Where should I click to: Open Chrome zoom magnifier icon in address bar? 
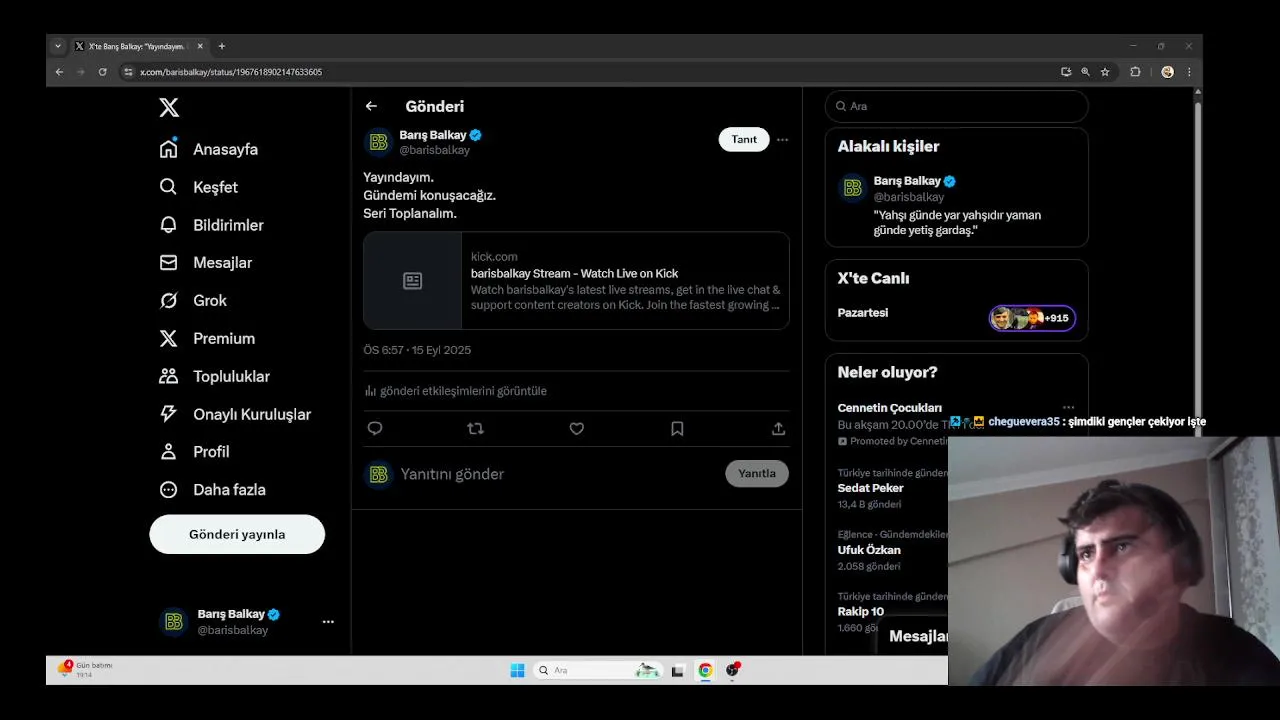pos(1085,72)
